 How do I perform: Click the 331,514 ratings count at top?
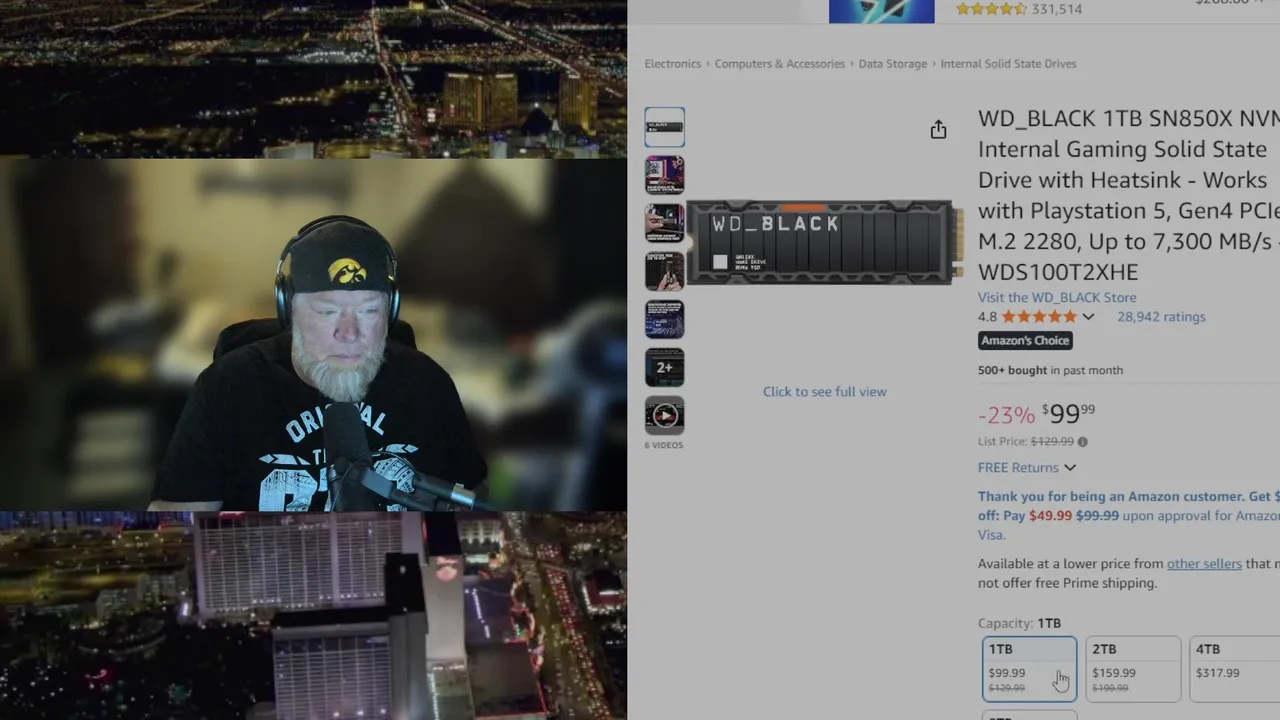click(x=1057, y=9)
